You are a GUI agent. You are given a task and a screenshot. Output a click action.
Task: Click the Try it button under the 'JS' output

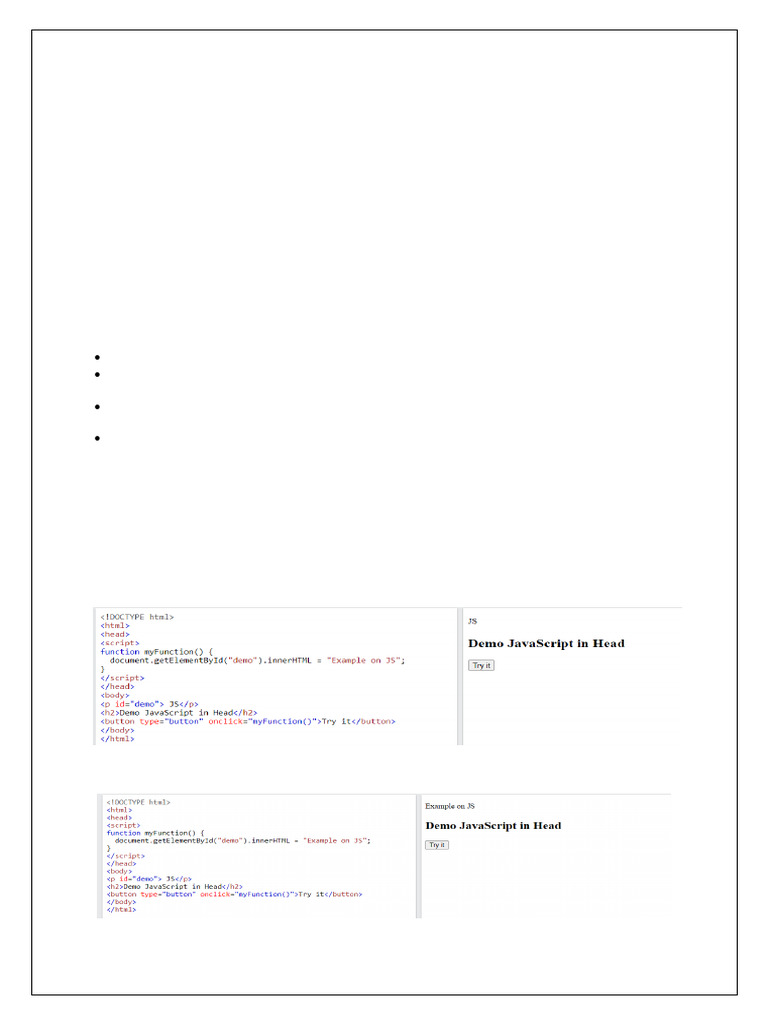click(481, 665)
